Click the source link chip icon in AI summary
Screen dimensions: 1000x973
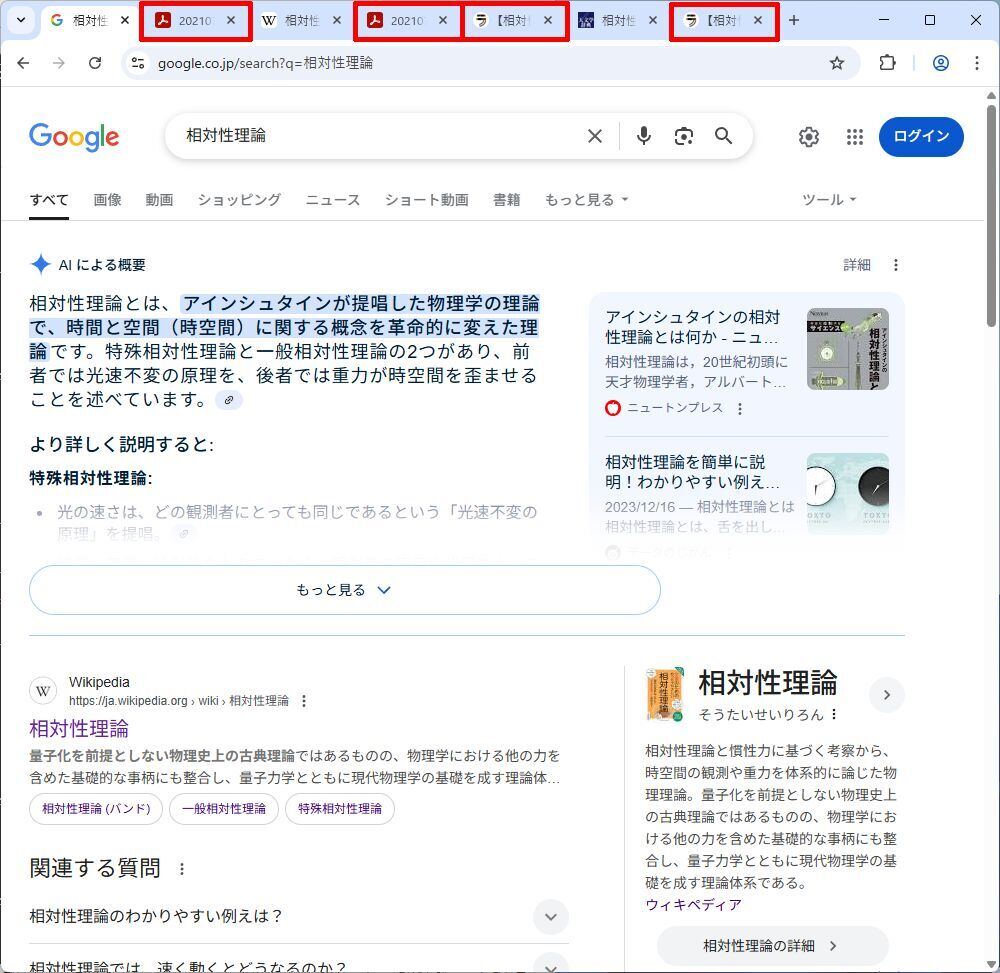pyautogui.click(x=229, y=400)
